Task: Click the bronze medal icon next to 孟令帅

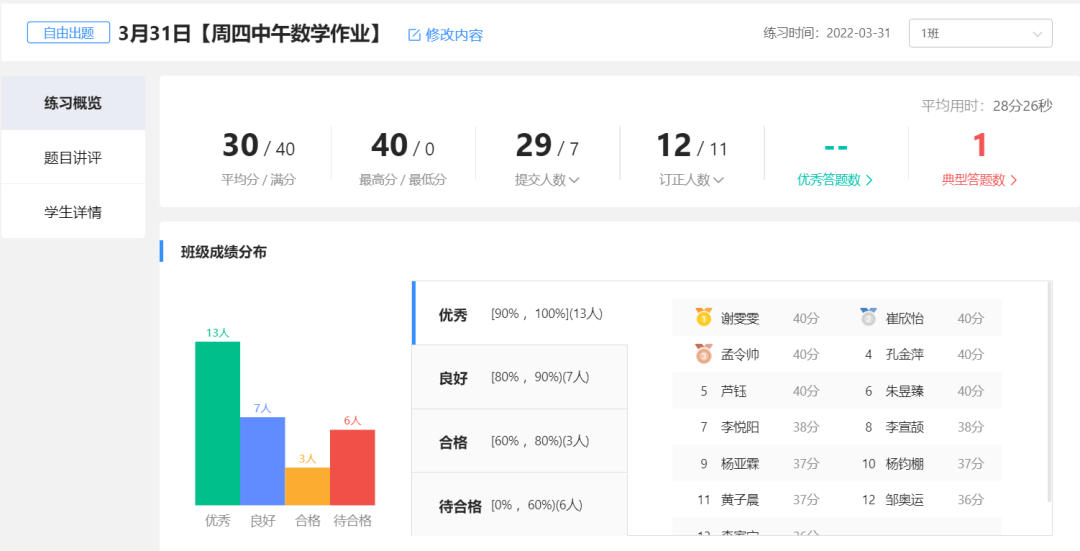Action: click(704, 354)
